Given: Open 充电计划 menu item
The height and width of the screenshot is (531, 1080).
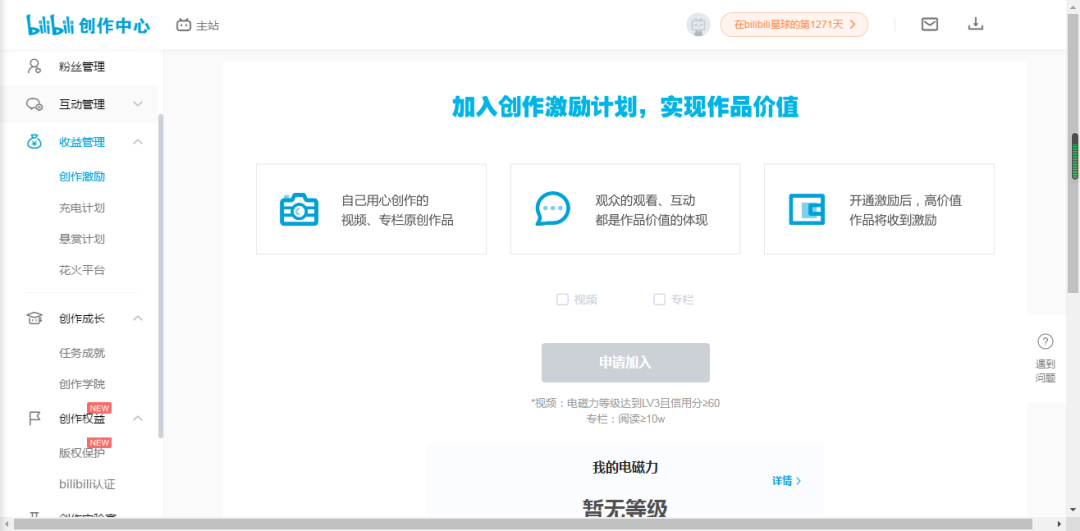Looking at the screenshot, I should point(82,207).
